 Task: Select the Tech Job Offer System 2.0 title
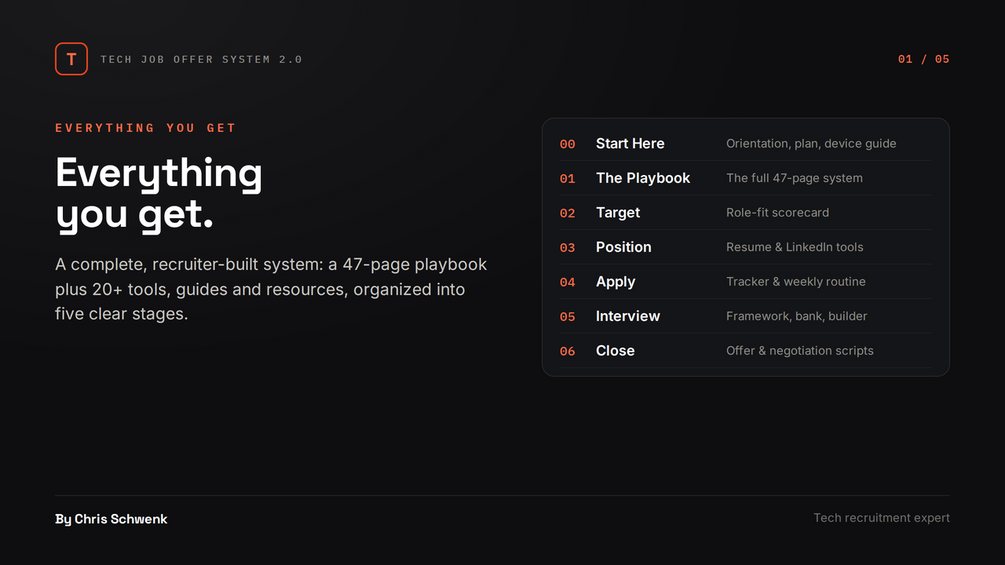point(201,60)
